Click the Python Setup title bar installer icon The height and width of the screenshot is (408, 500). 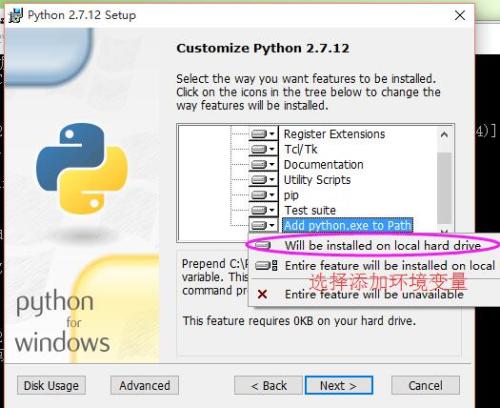point(16,15)
